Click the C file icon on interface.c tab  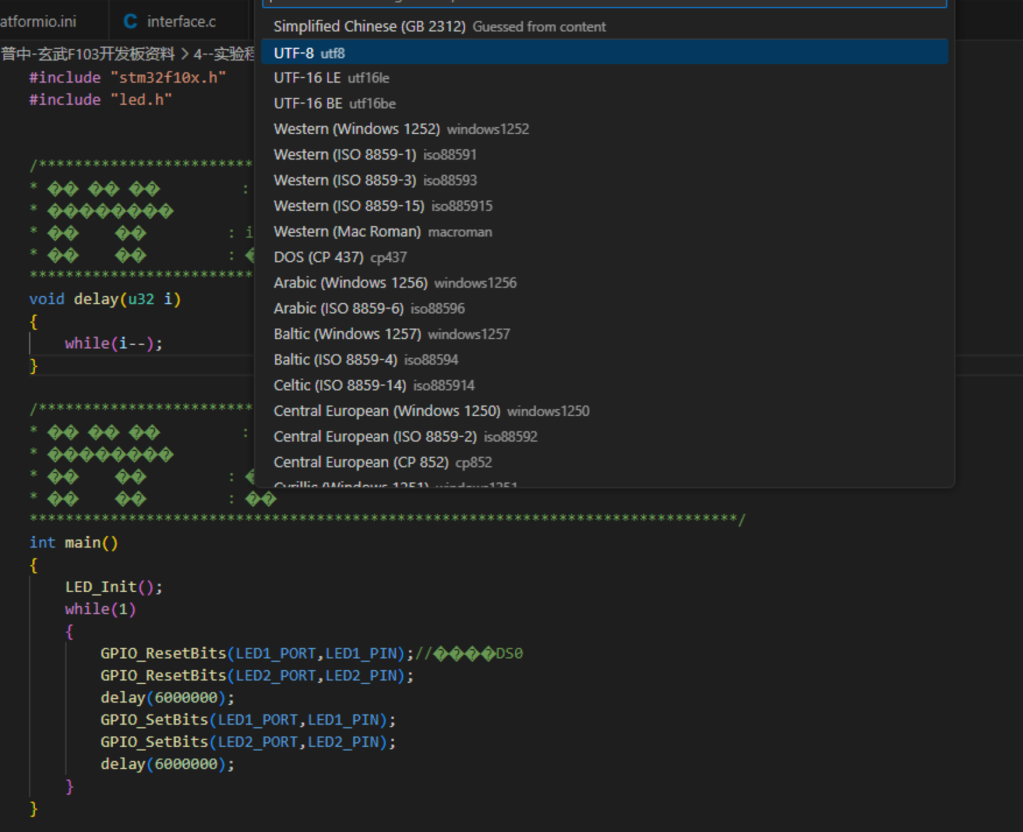click(130, 21)
